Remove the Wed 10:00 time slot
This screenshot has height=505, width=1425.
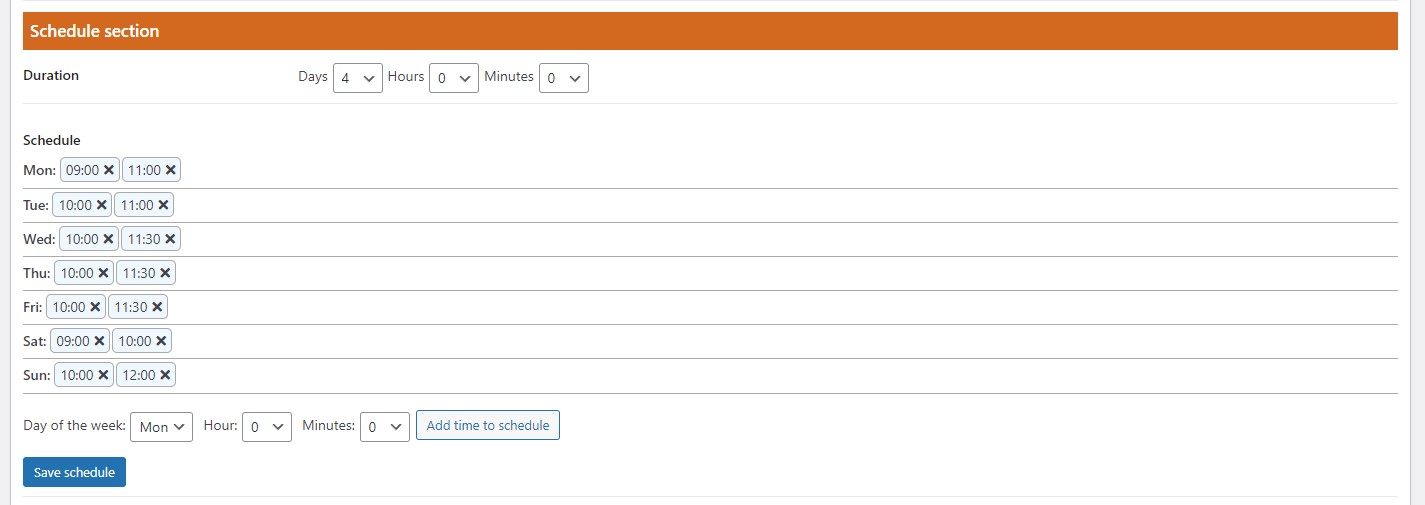tap(108, 239)
